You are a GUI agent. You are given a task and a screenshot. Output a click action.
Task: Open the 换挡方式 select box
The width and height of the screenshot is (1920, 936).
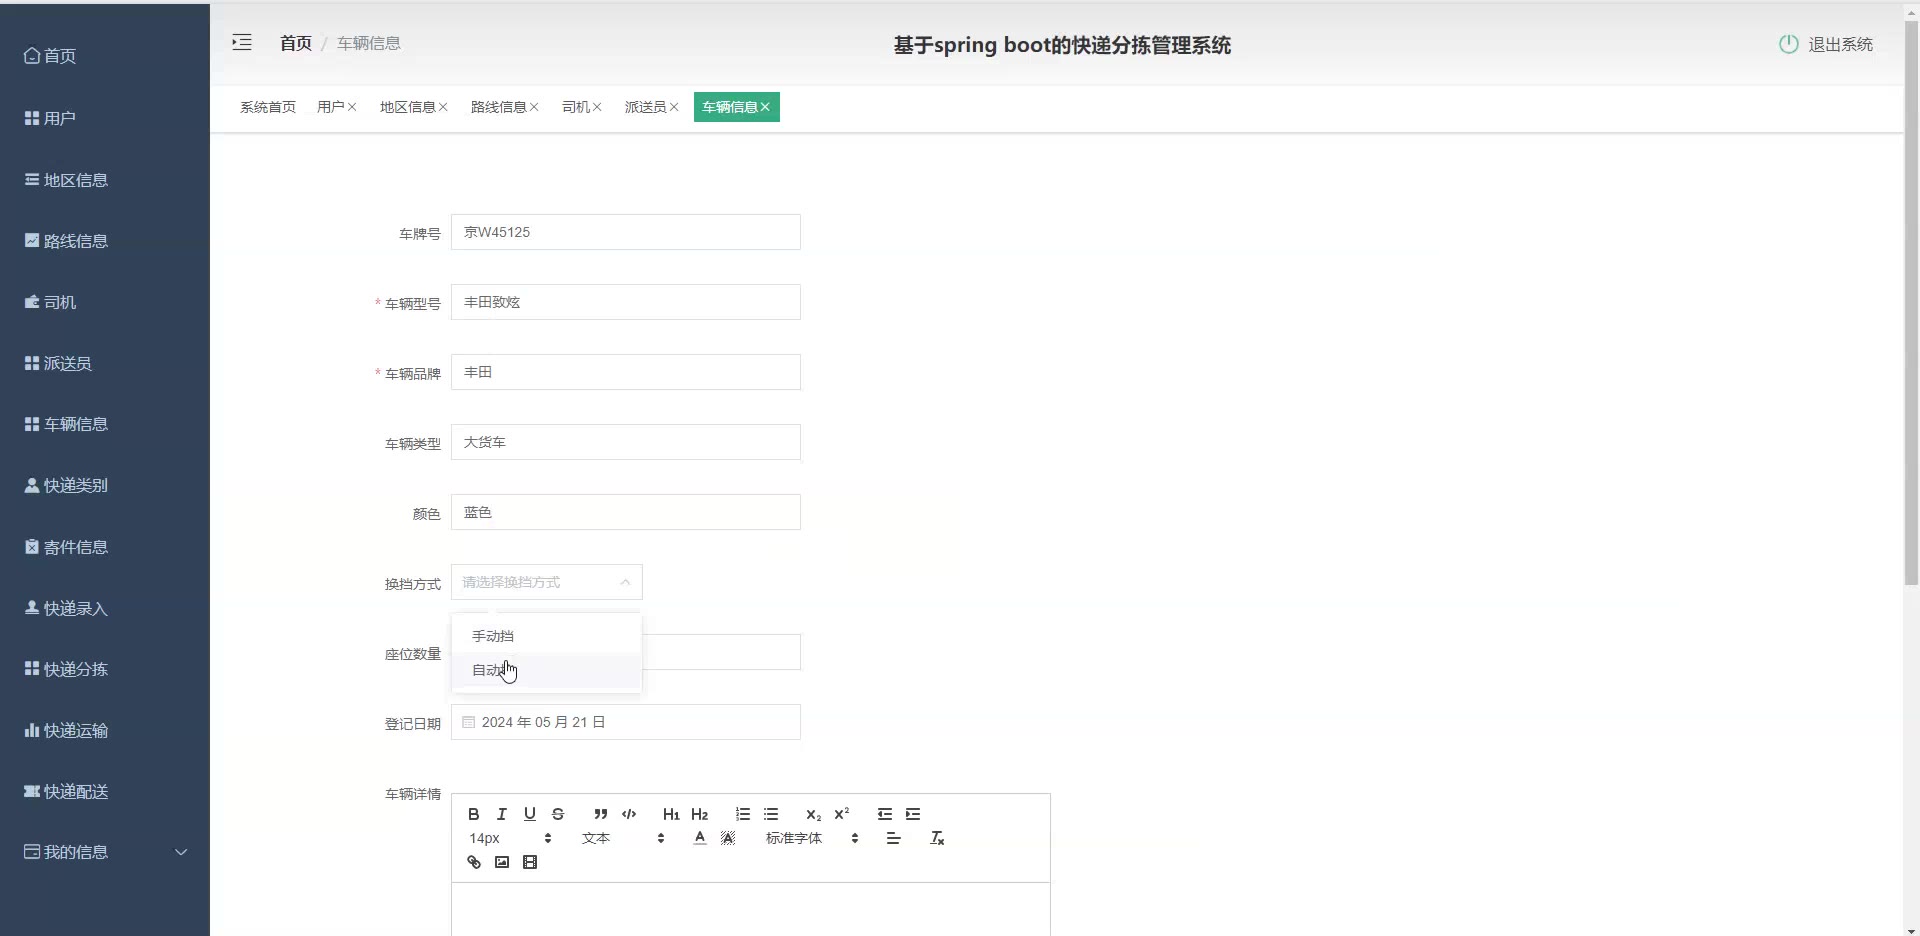pyautogui.click(x=547, y=582)
